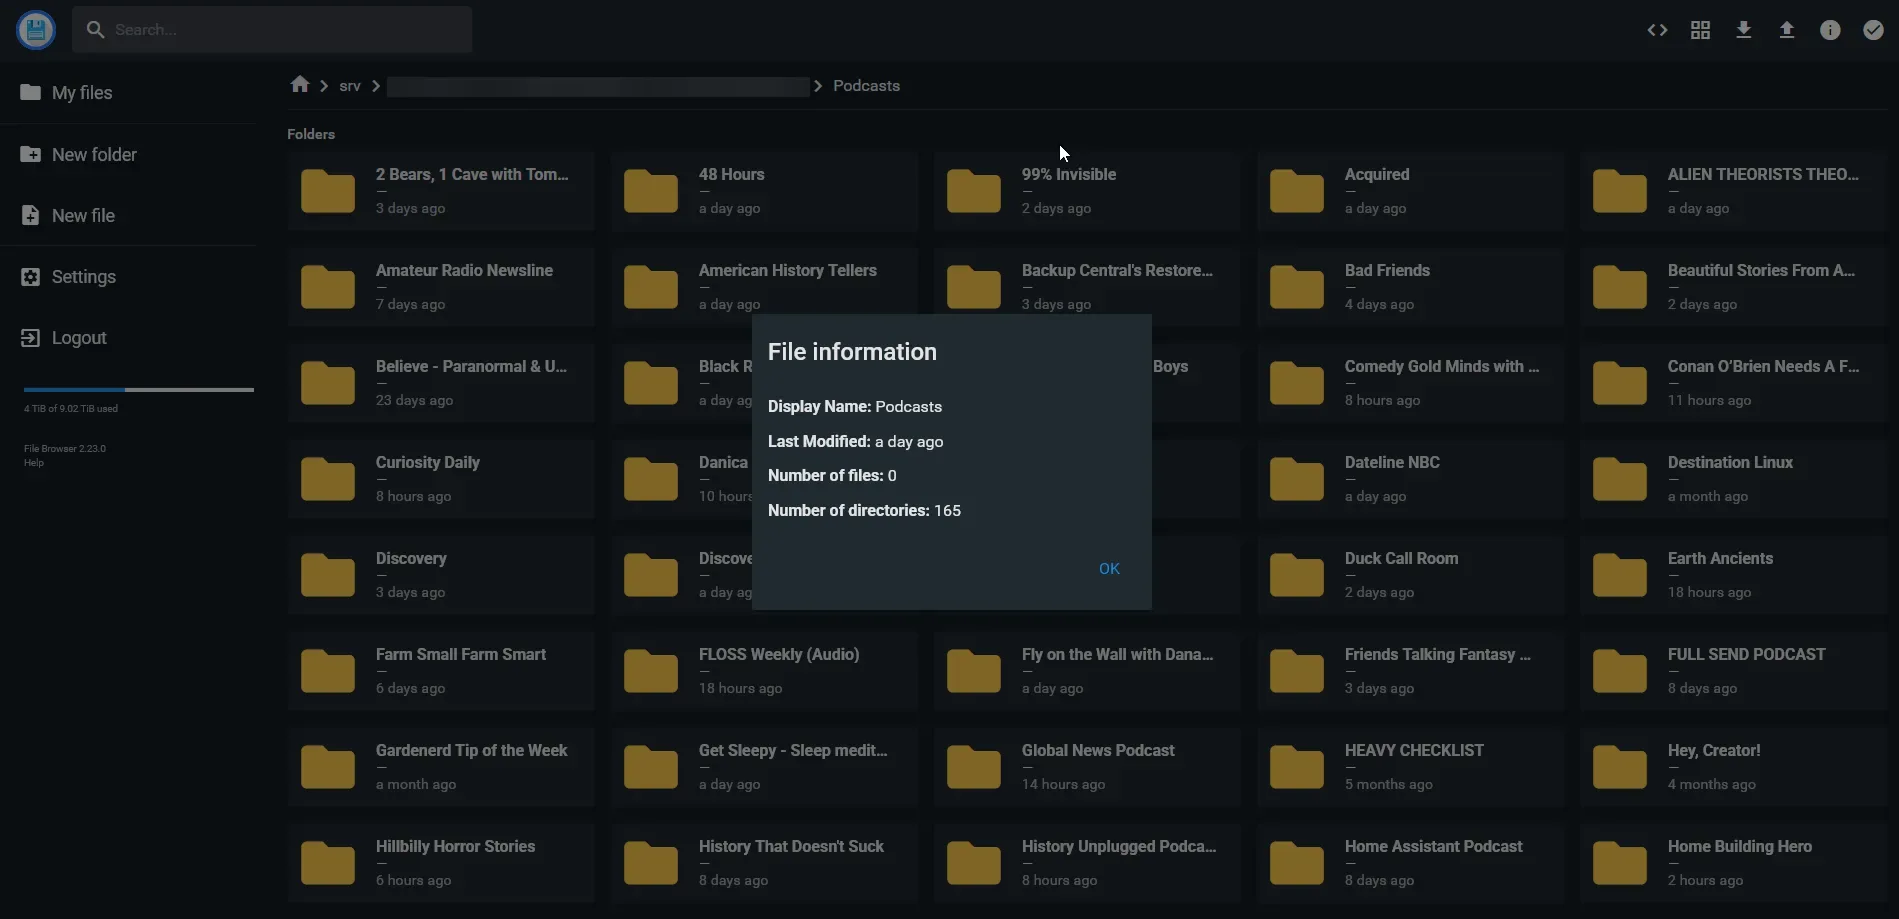
Task: Open the shell toggle code icon
Action: point(1657,30)
